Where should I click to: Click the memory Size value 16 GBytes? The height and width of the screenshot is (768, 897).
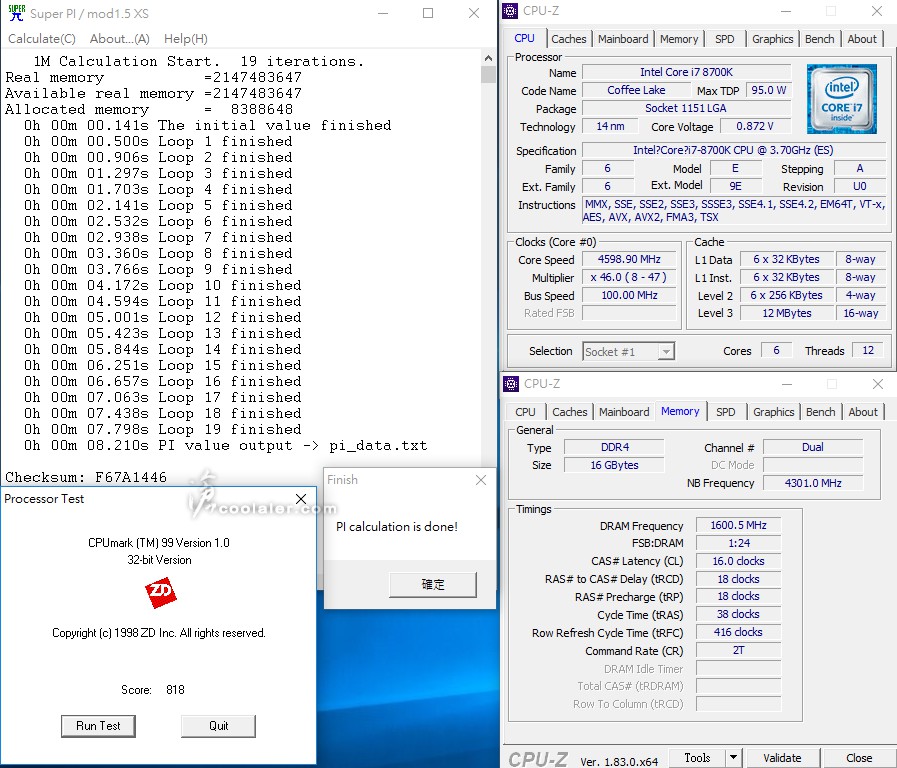(x=614, y=465)
